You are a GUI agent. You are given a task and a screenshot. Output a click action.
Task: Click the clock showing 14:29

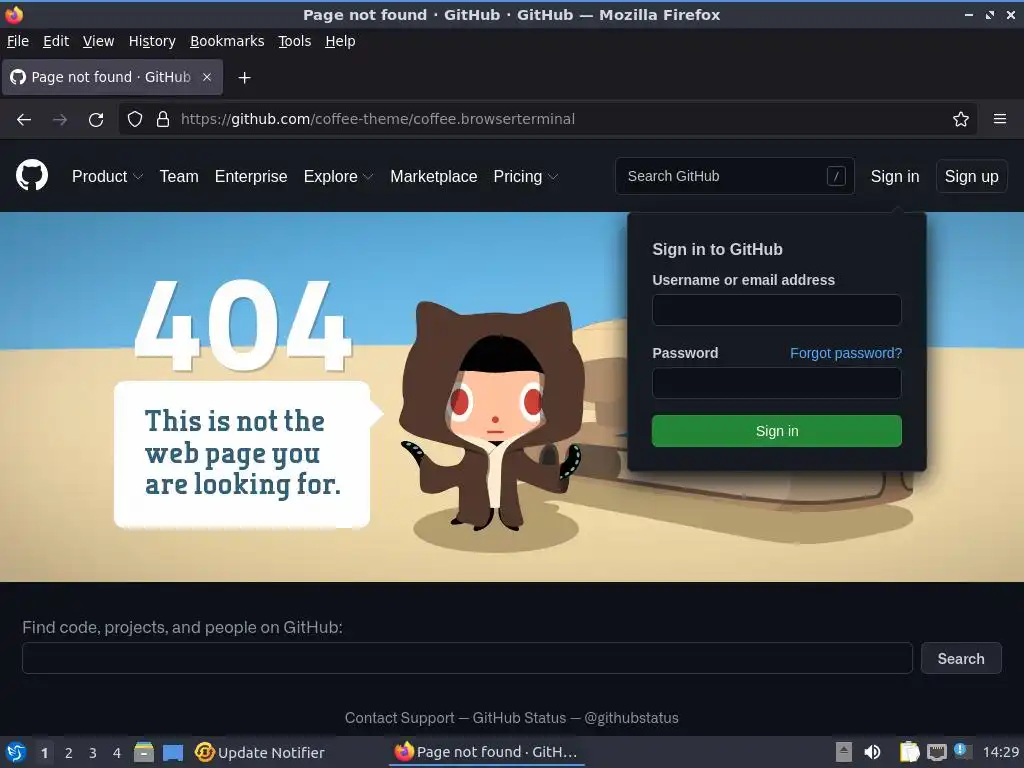click(x=1000, y=752)
